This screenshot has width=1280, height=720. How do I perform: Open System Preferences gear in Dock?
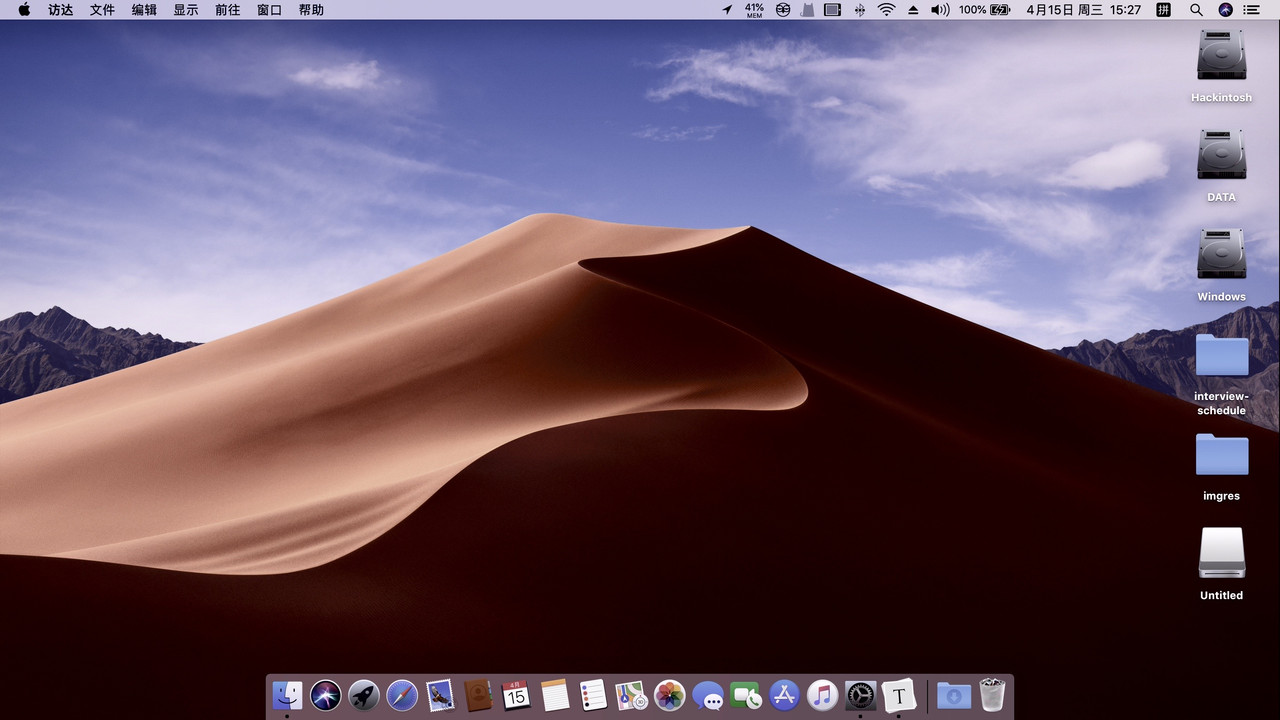(x=860, y=694)
